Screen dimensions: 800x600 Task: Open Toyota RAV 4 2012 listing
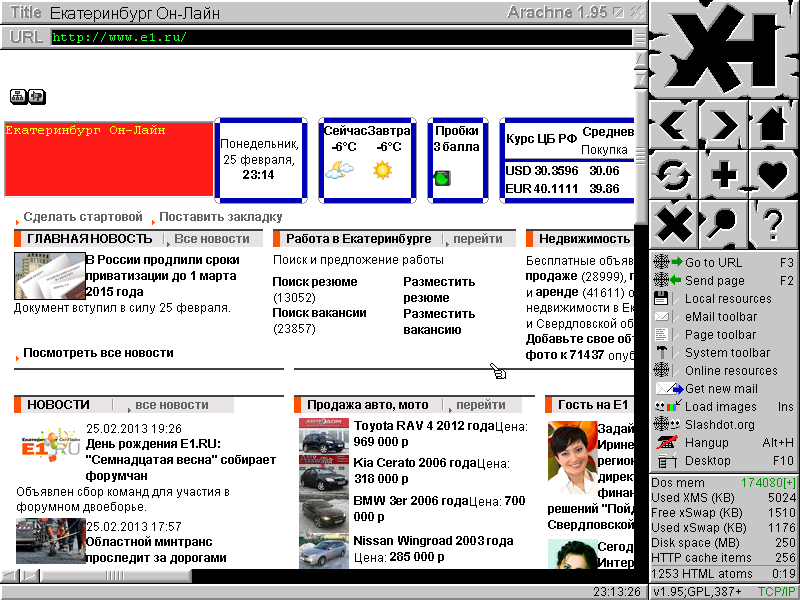[x=424, y=426]
